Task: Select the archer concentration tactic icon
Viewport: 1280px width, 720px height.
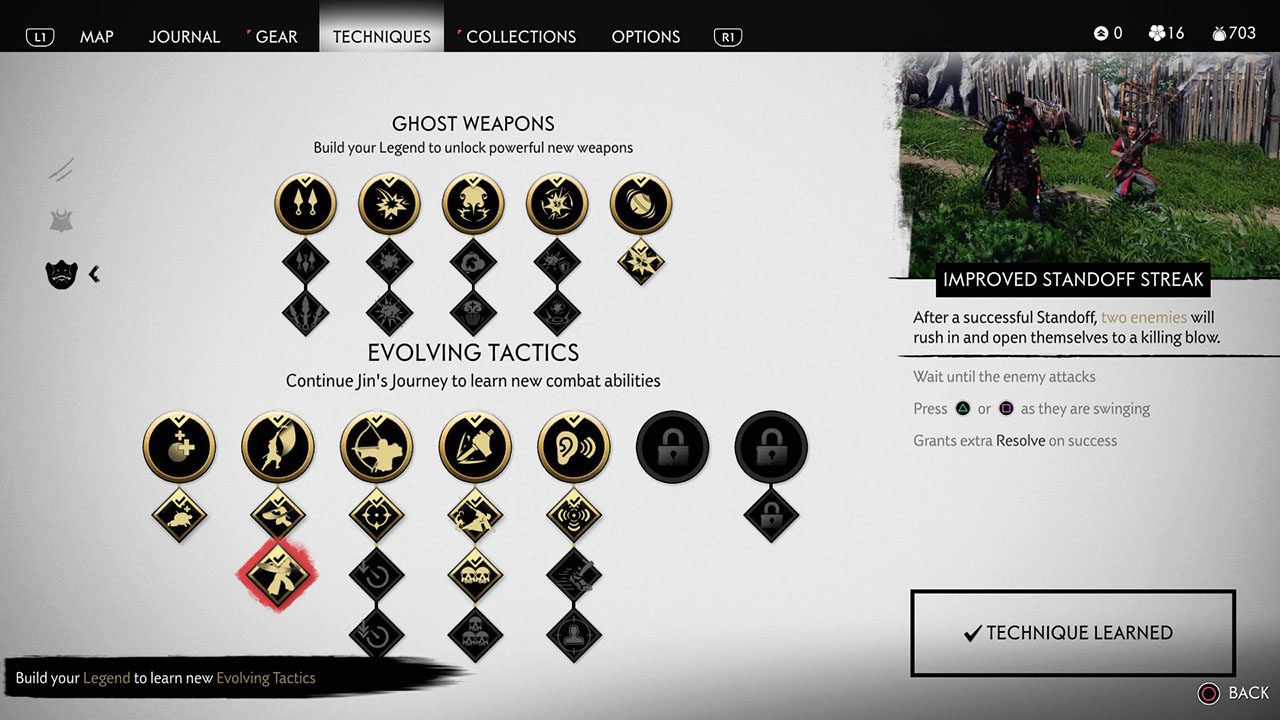Action: coord(377,447)
